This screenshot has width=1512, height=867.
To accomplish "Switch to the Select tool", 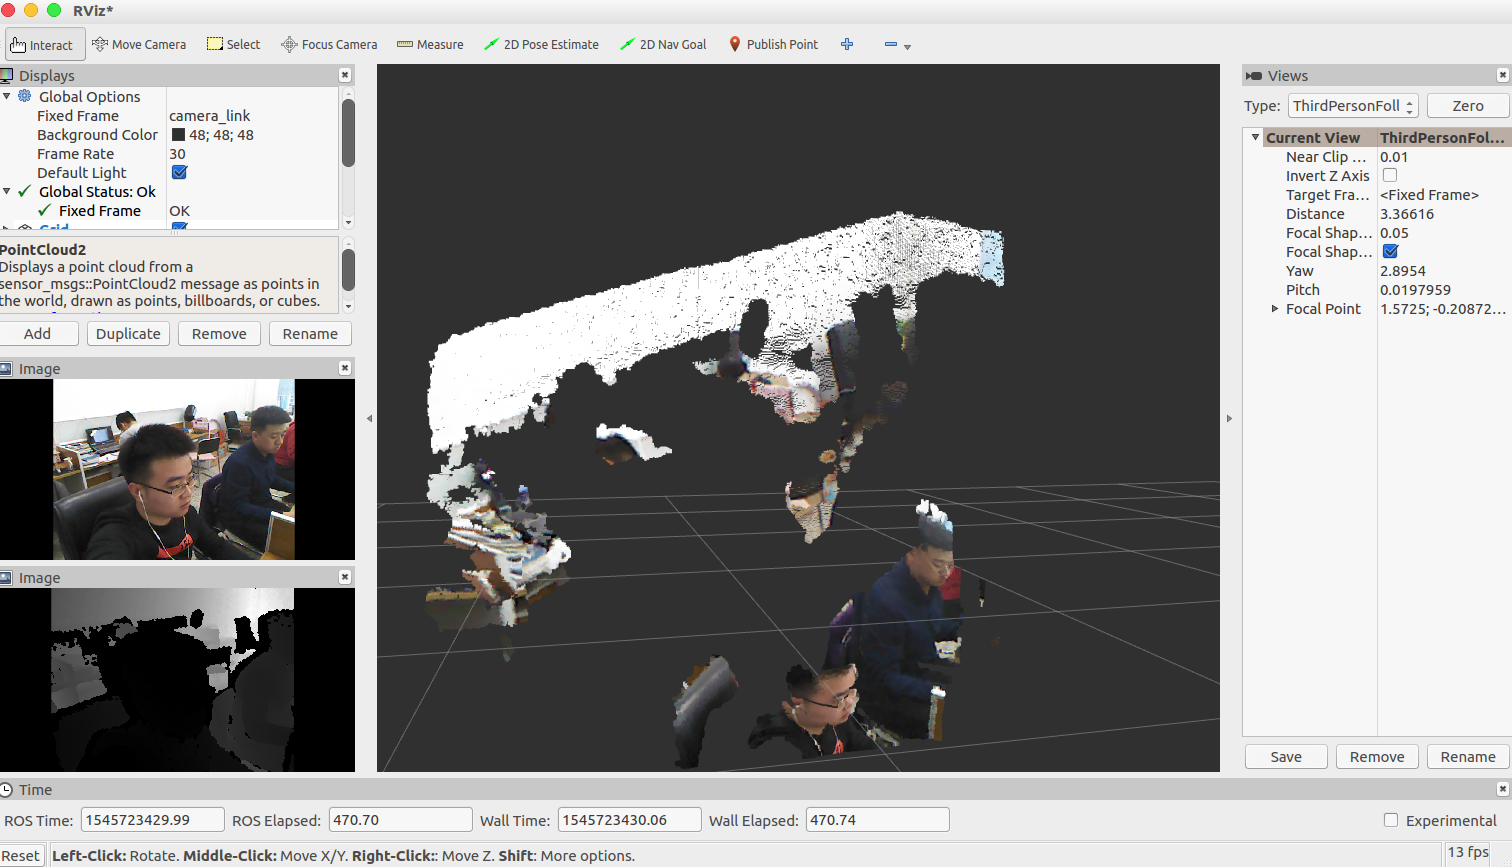I will click(233, 44).
